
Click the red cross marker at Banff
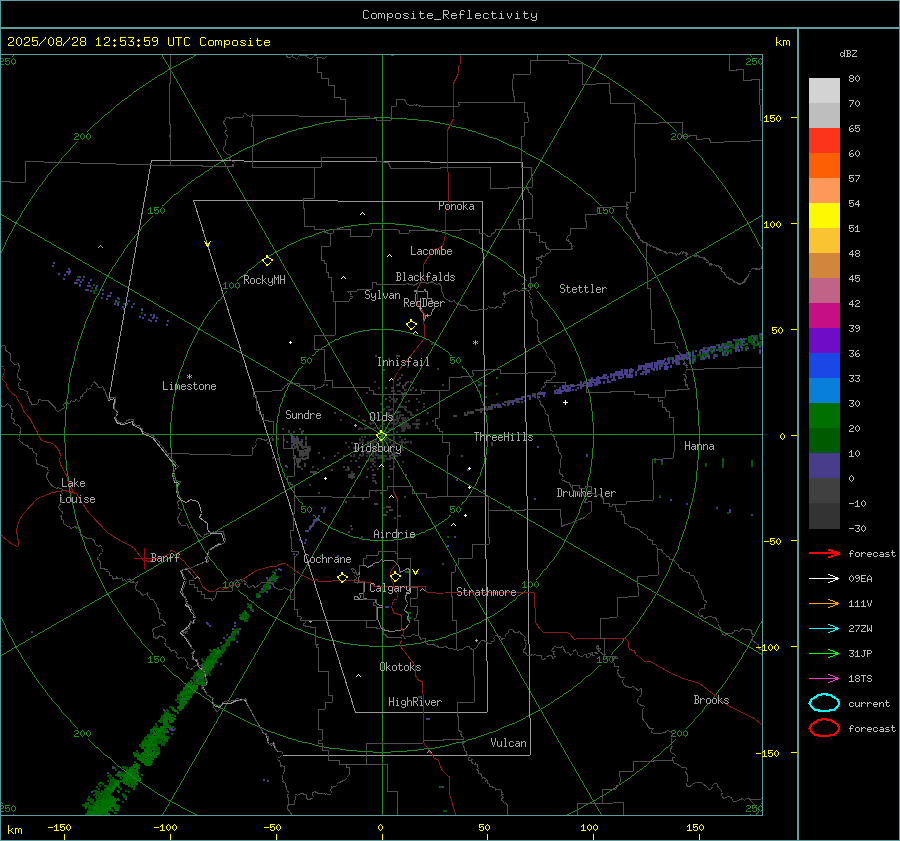coord(143,558)
